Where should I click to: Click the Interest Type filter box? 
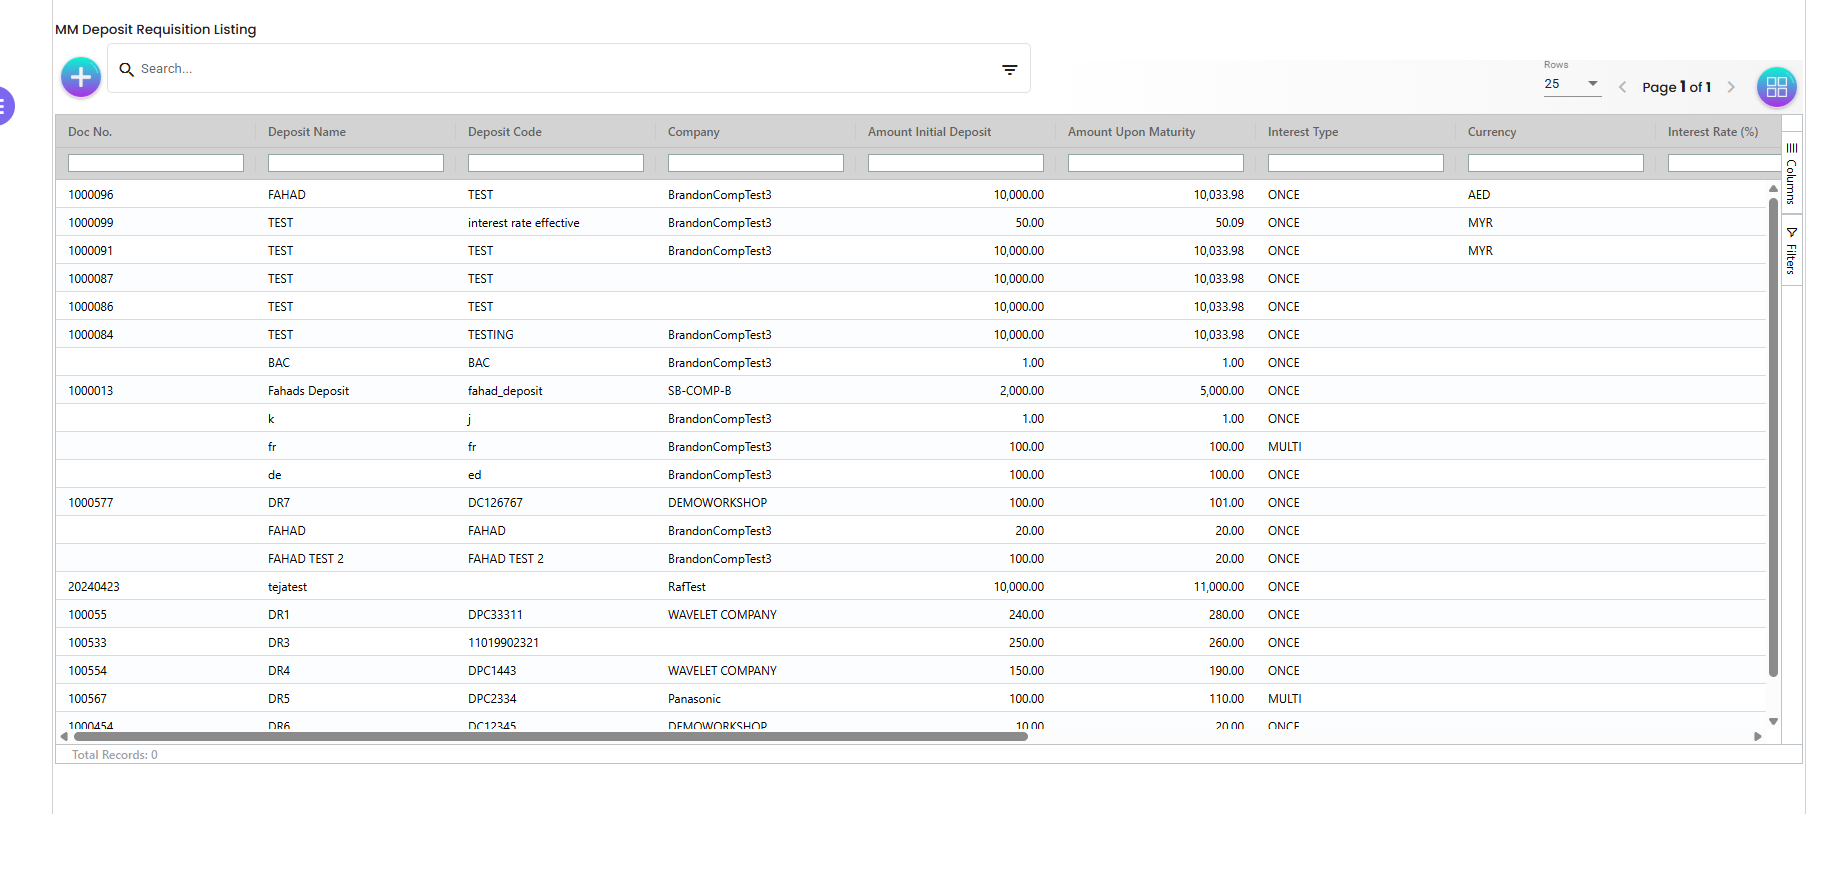pyautogui.click(x=1356, y=163)
